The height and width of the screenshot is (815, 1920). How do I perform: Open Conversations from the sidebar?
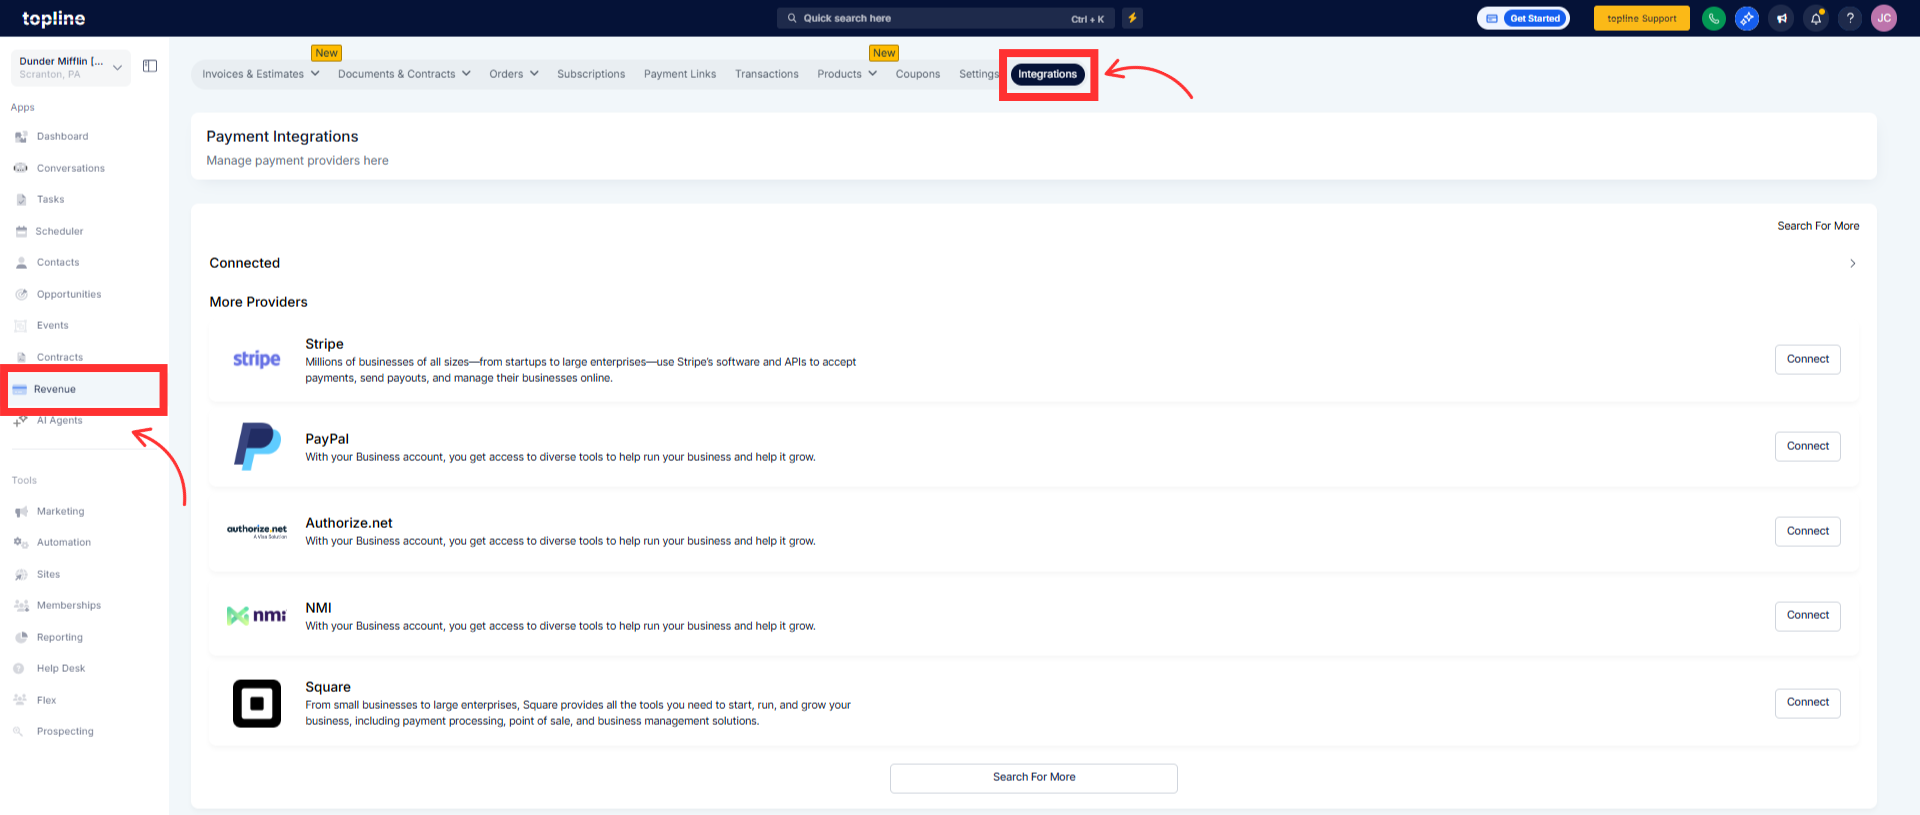click(x=70, y=168)
